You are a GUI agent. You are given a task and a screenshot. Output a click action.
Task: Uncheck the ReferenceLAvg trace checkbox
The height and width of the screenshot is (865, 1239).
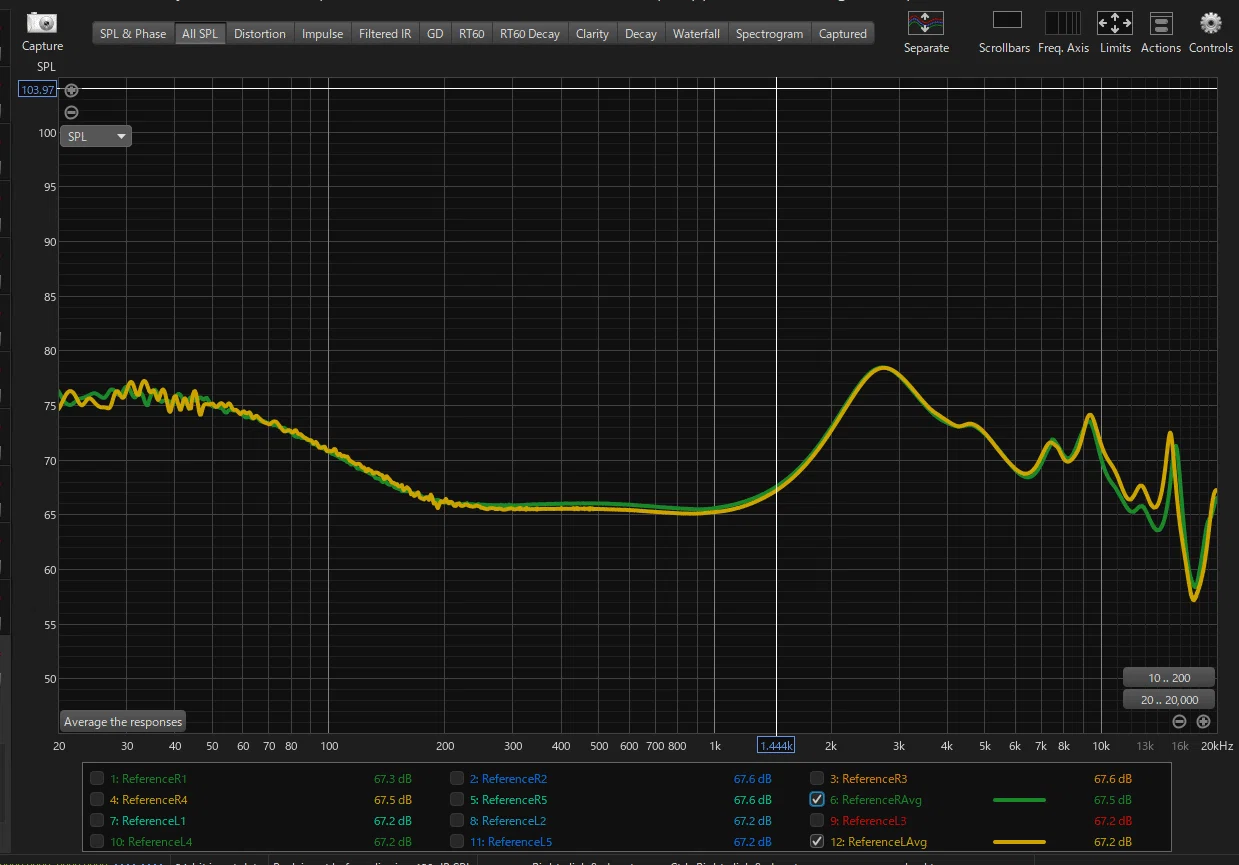click(817, 841)
